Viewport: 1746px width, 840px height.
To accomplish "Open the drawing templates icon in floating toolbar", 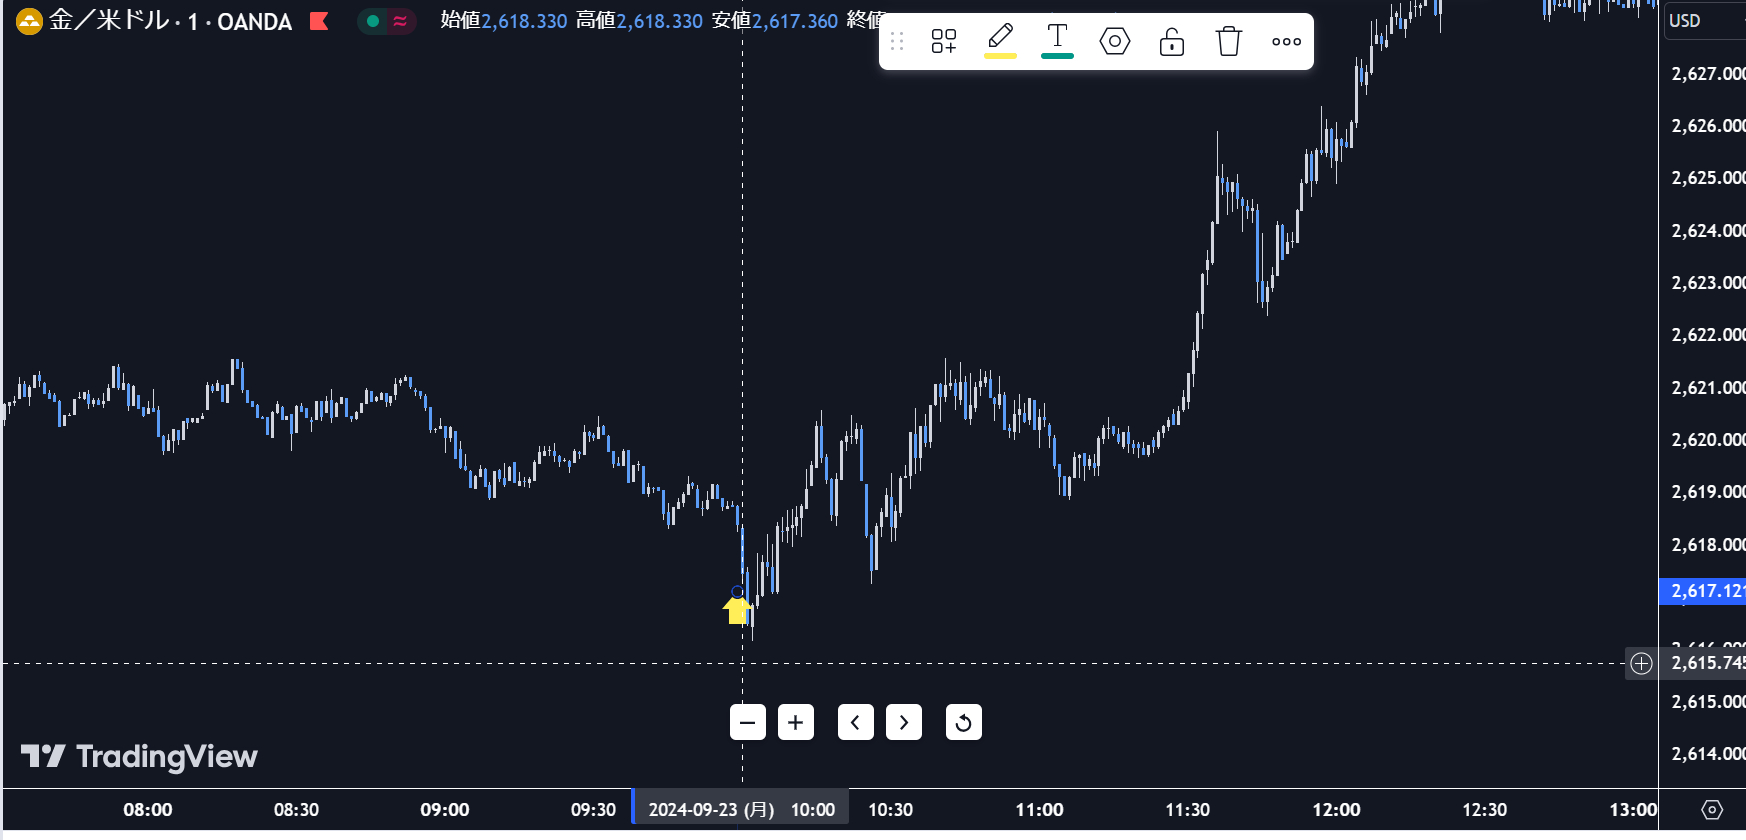I will [x=943, y=41].
